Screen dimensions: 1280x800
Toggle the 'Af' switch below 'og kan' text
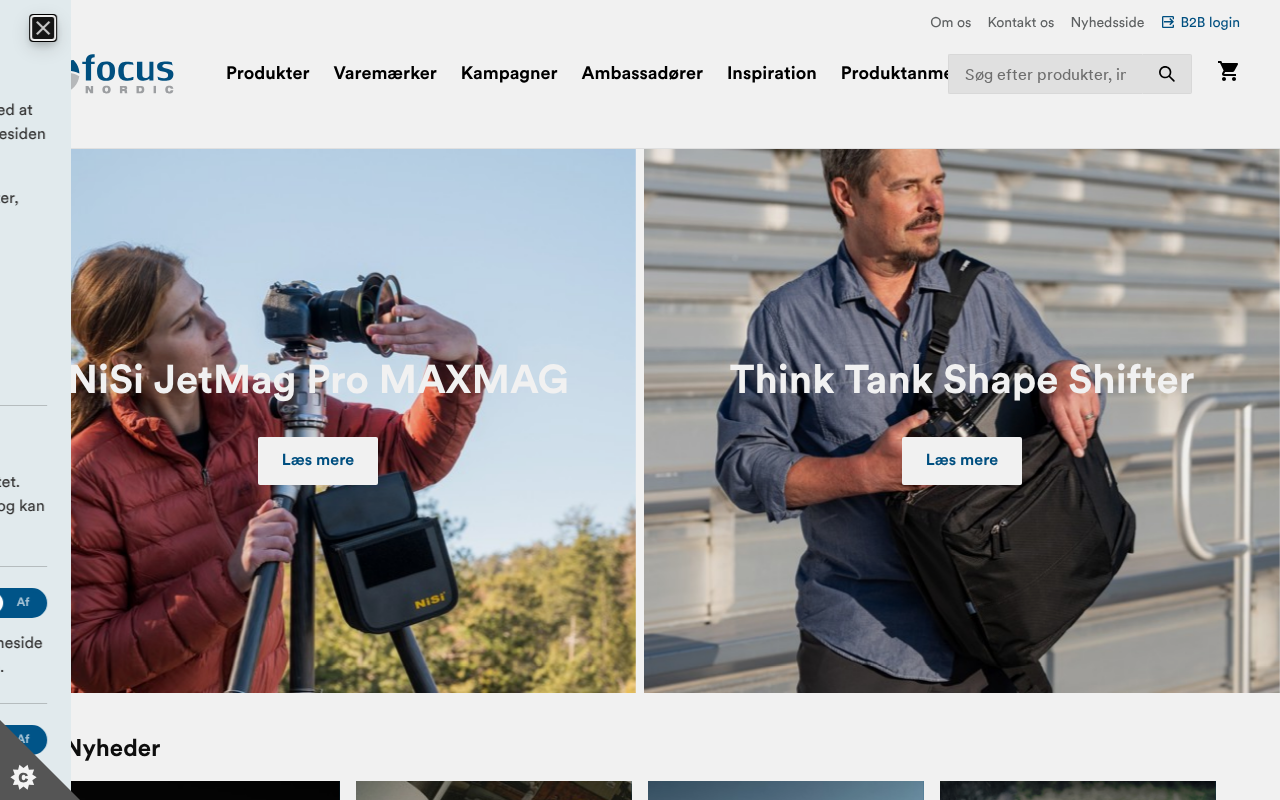click(22, 603)
